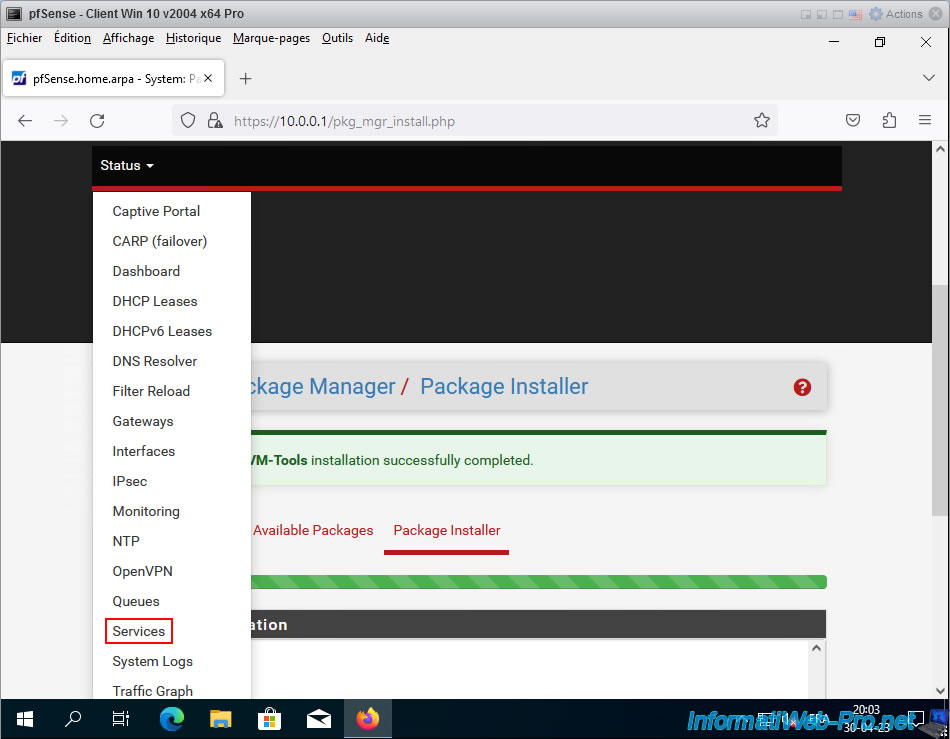Open the Outils menu
This screenshot has height=739, width=950.
(337, 38)
